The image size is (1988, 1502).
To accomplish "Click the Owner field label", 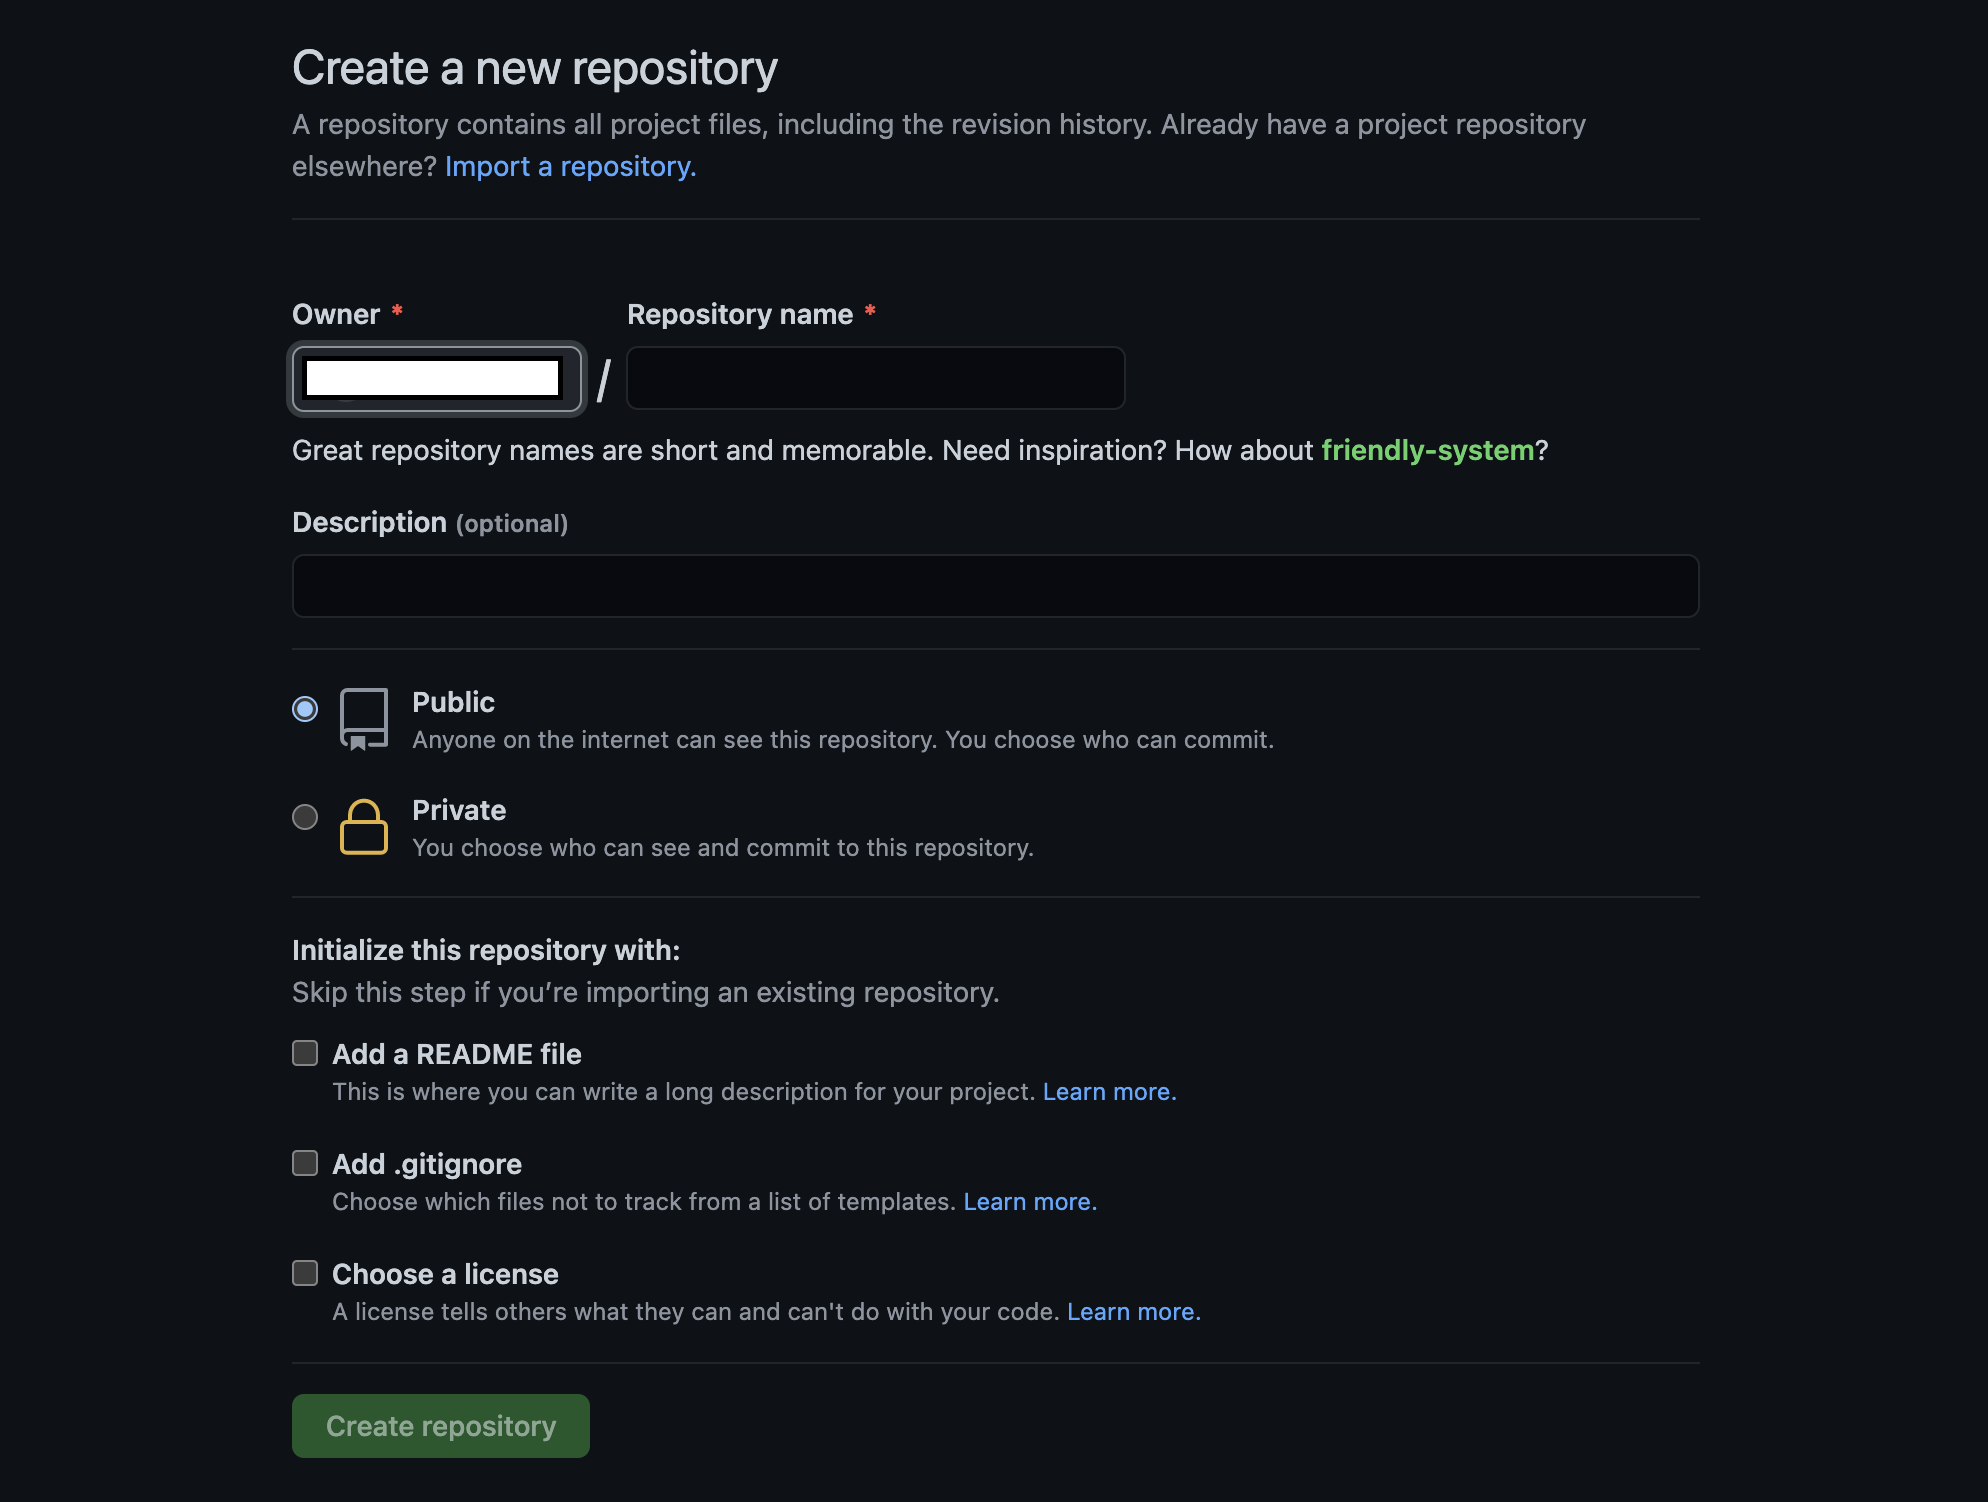I will pyautogui.click(x=334, y=314).
